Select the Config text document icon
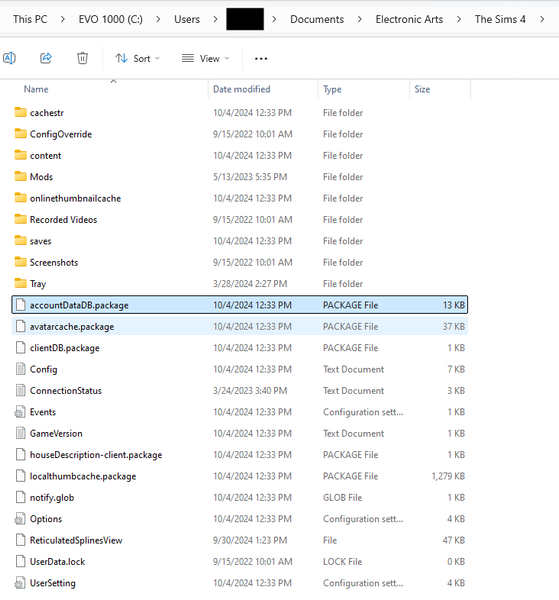 click(21, 369)
